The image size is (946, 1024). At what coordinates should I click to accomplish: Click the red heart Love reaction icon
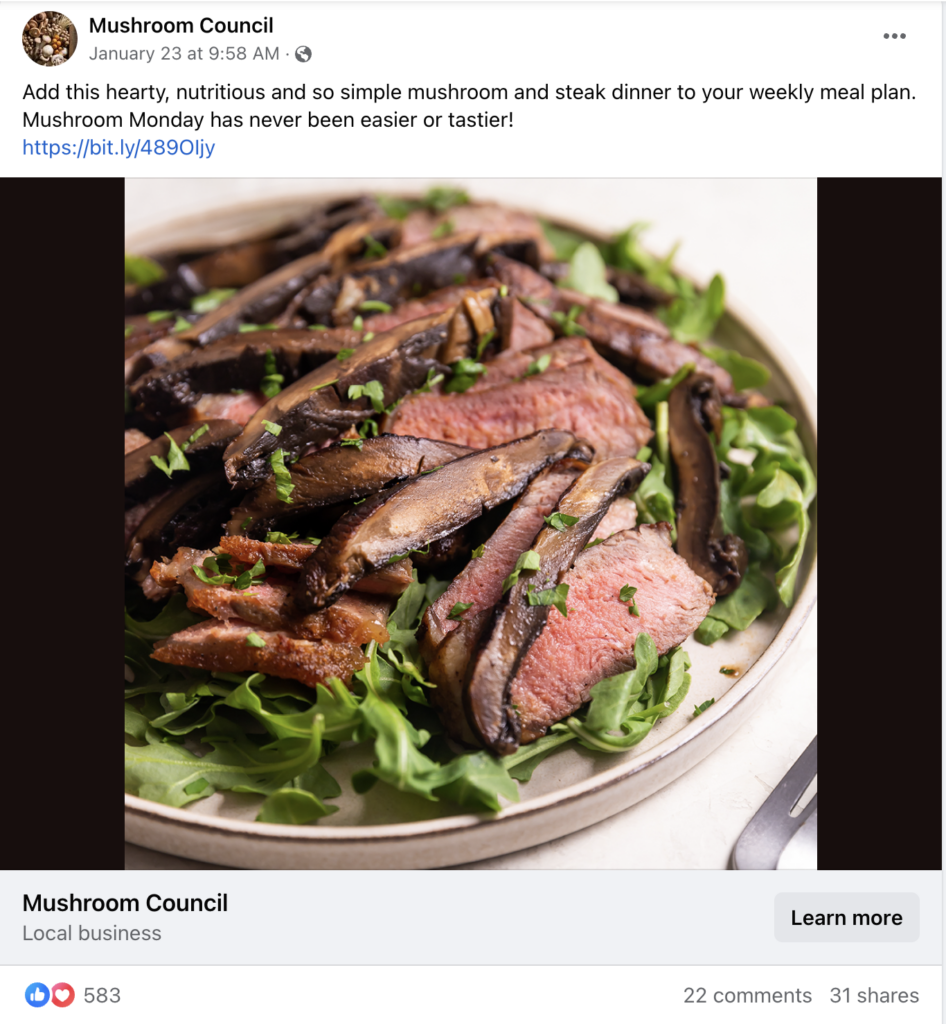[x=63, y=995]
